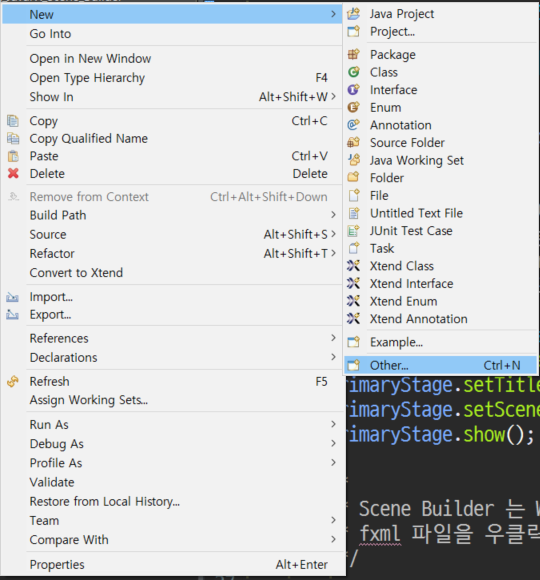Click the Xtend Annotation icon
The height and width of the screenshot is (580, 540).
pyautogui.click(x=354, y=319)
